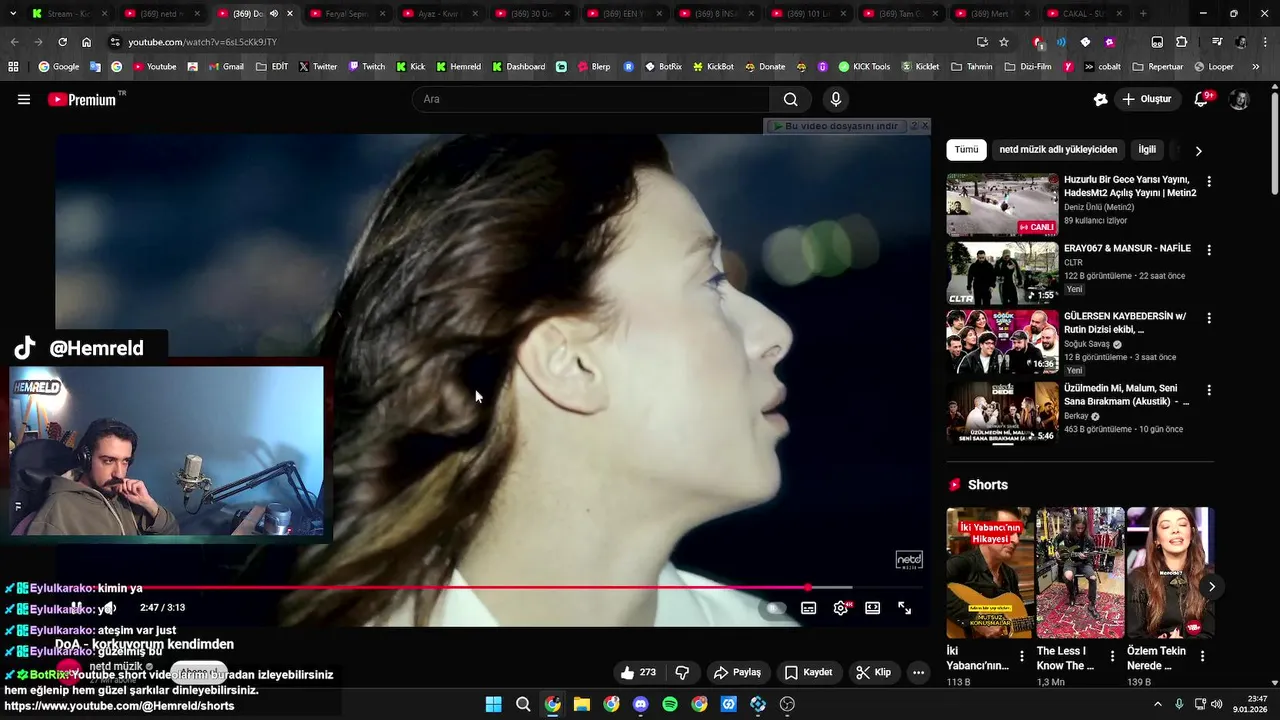The image size is (1280, 720).
Task: Open the Oluştur create button
Action: coord(1146,99)
